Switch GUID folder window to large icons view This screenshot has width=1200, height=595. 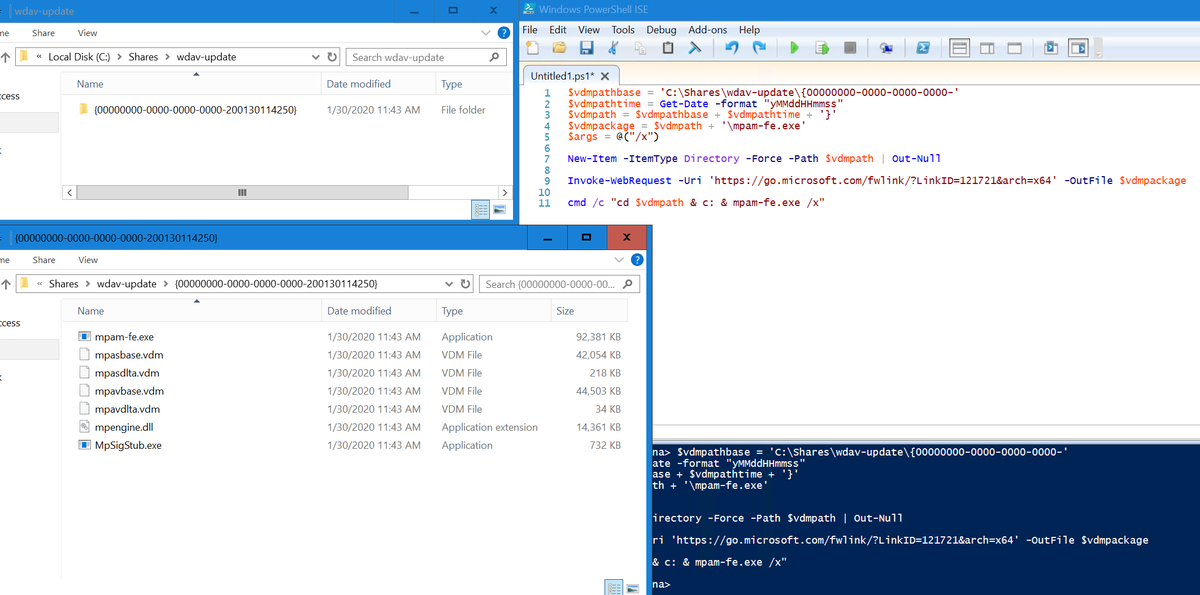tap(632, 587)
